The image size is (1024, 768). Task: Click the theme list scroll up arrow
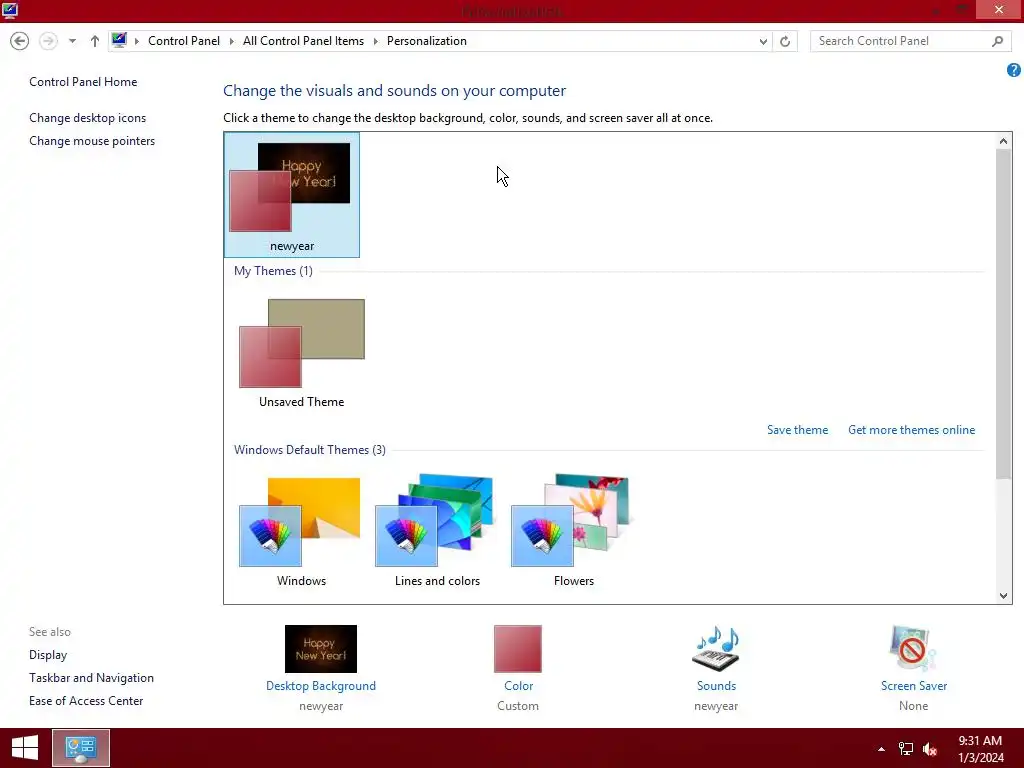coord(1004,140)
